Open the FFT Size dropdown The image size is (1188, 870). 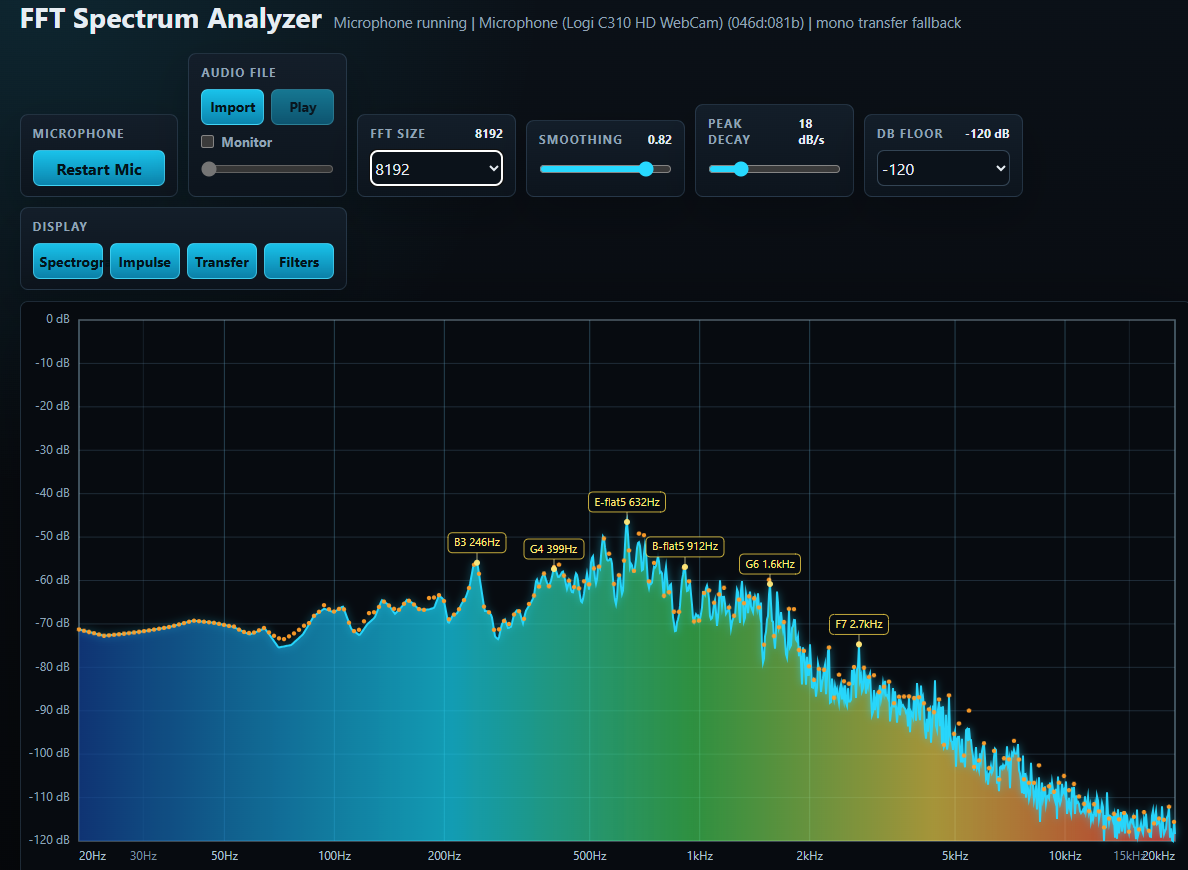436,168
